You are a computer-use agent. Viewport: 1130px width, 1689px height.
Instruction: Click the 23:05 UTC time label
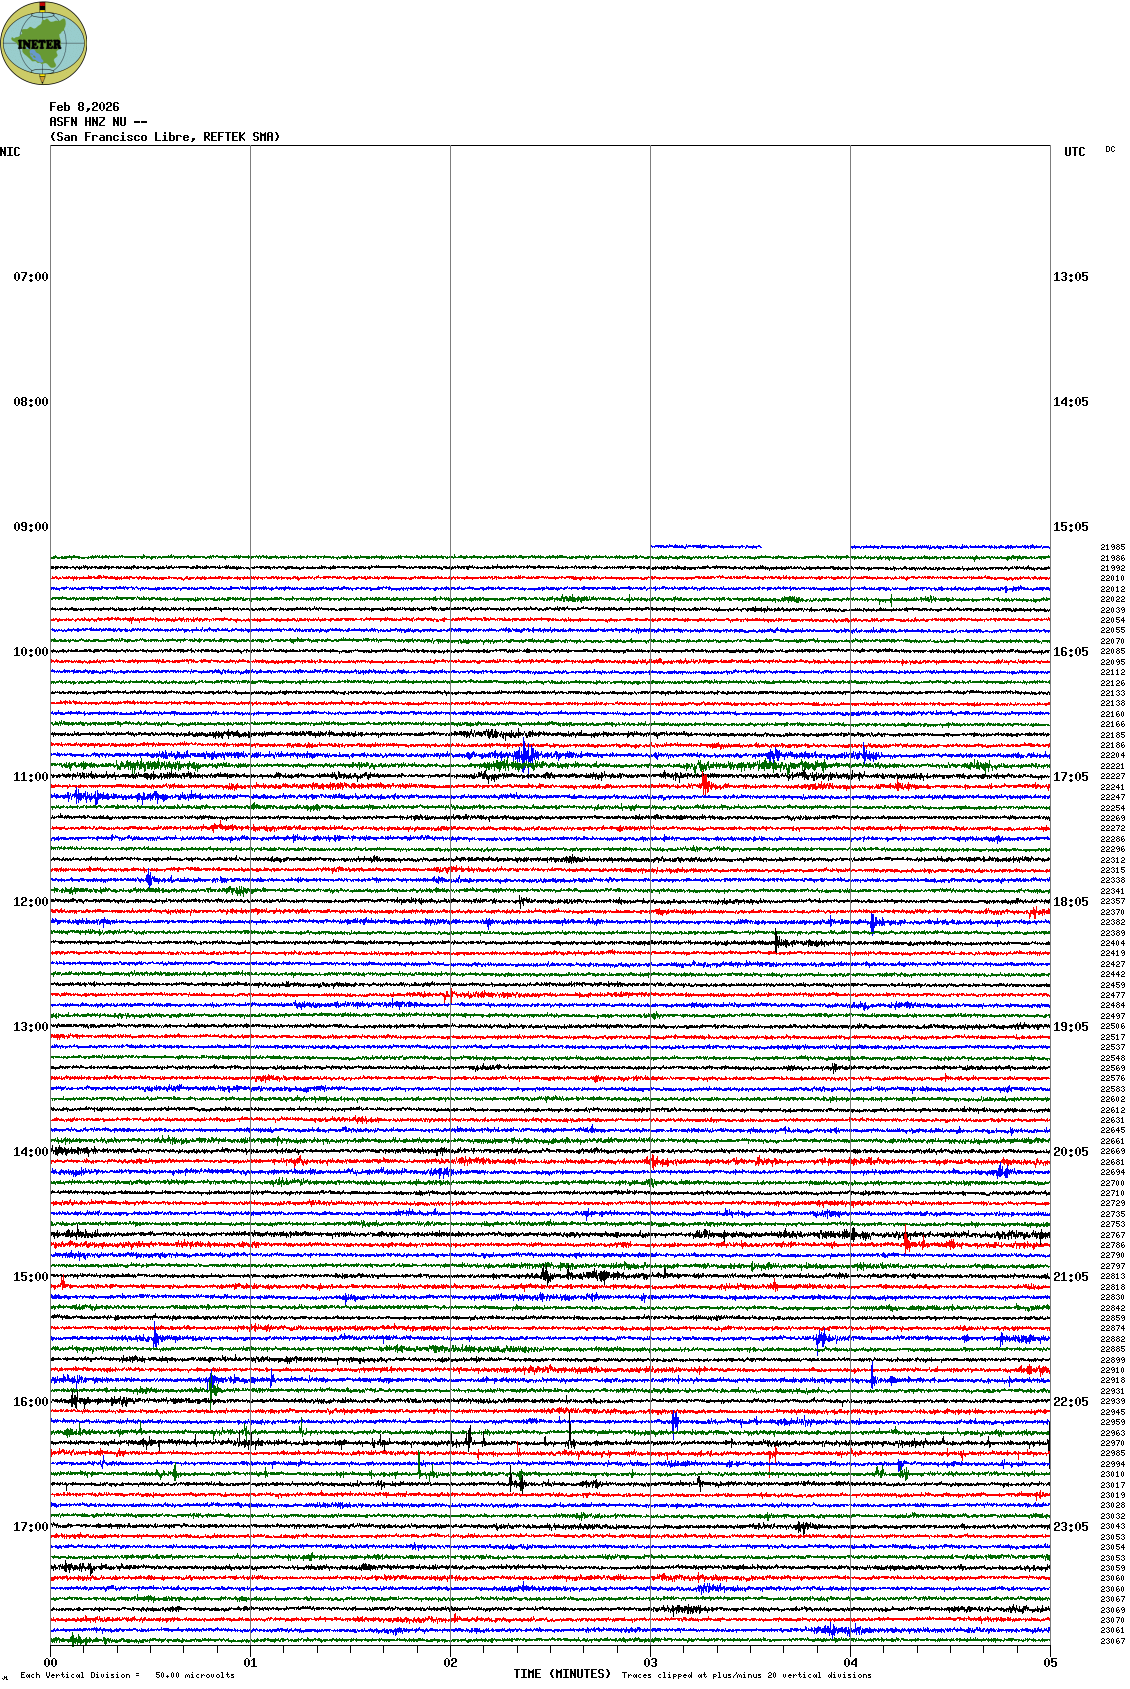(x=1071, y=1527)
